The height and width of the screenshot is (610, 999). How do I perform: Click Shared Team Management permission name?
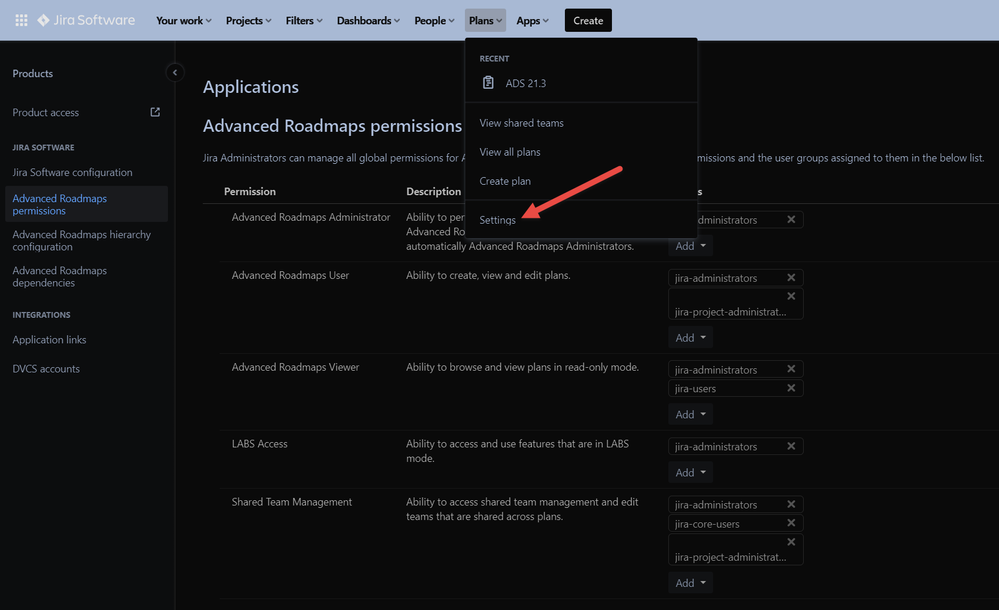[292, 502]
